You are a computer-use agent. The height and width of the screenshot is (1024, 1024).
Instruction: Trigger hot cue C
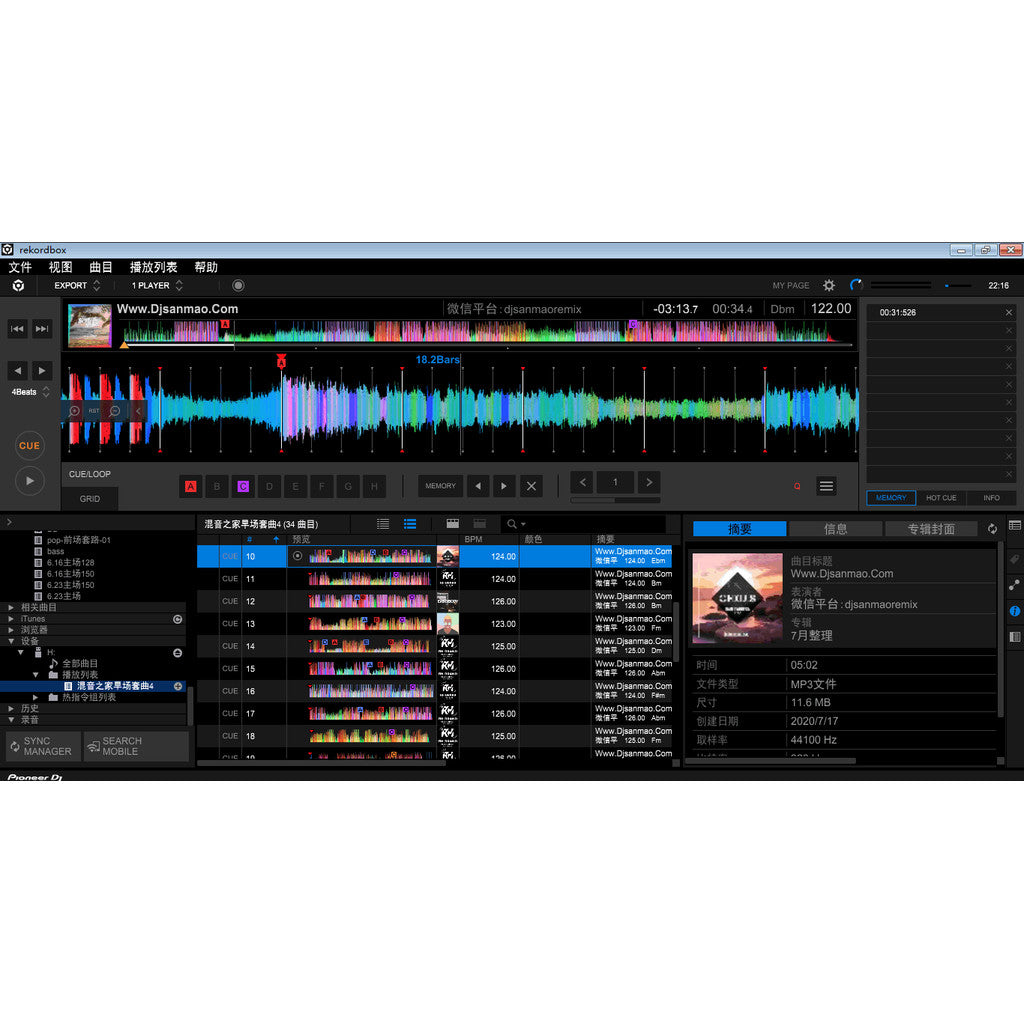click(243, 486)
